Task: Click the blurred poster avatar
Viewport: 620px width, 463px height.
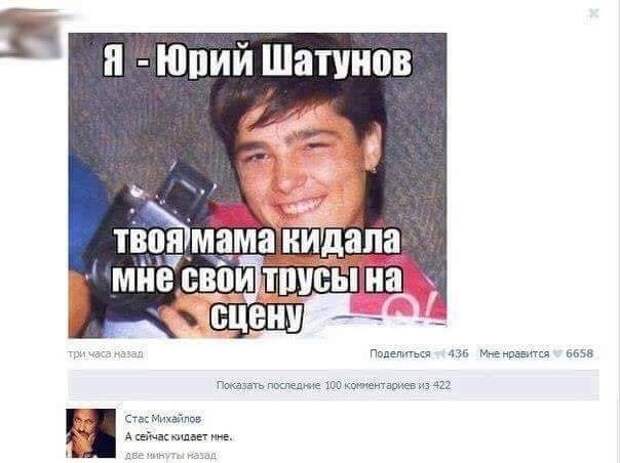Action: [x=32, y=34]
